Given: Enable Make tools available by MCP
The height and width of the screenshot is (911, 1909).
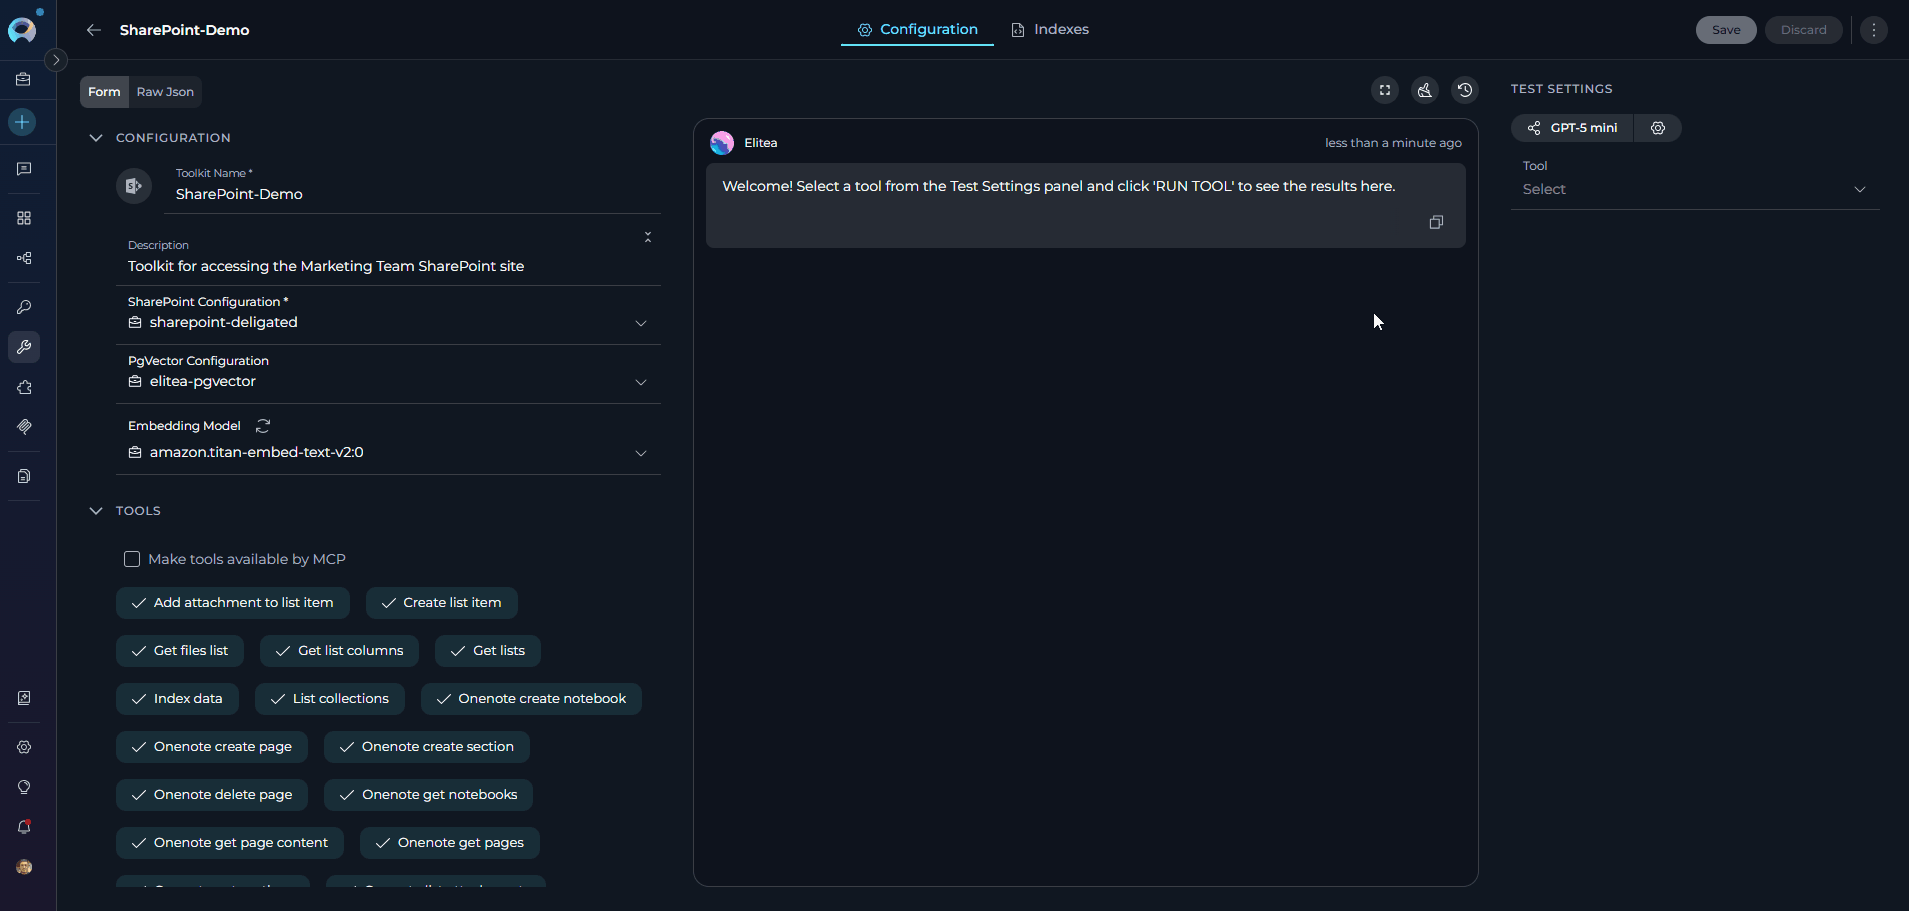Looking at the screenshot, I should point(132,559).
